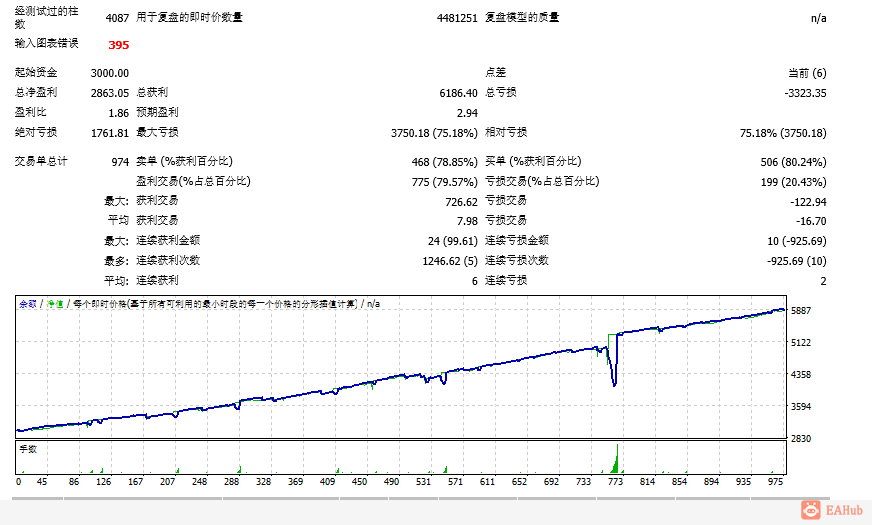This screenshot has width=872, height=525.
Task: Click the 4481251 ticks modelled value
Action: [457, 18]
